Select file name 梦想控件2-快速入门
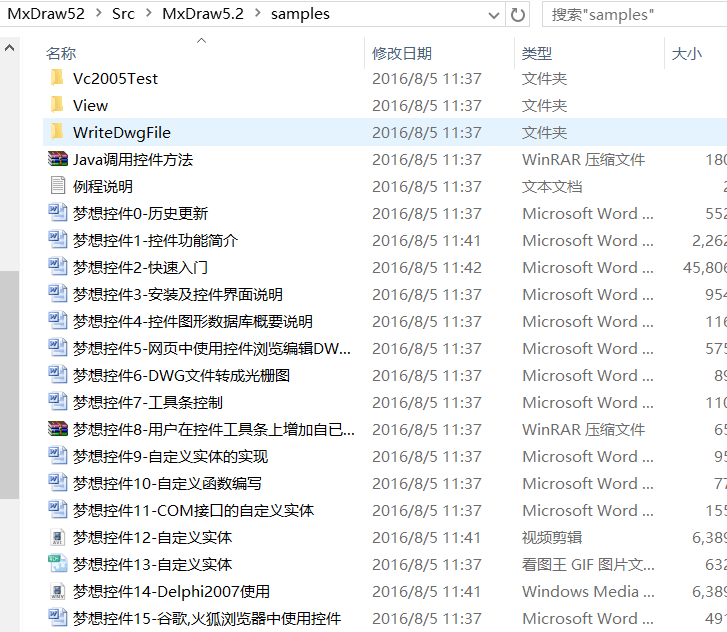Image resolution: width=727 pixels, height=632 pixels. (x=140, y=267)
